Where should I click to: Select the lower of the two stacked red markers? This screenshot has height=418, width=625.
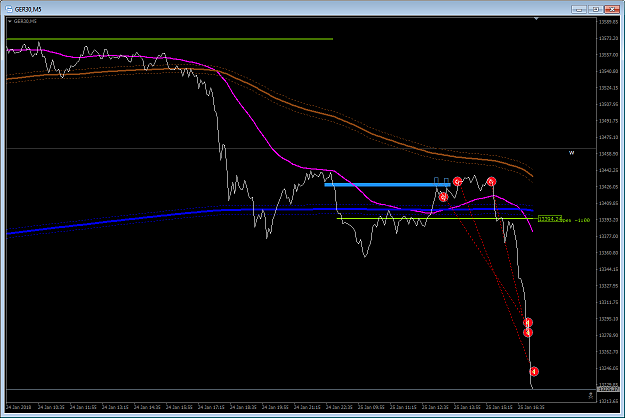click(x=528, y=332)
